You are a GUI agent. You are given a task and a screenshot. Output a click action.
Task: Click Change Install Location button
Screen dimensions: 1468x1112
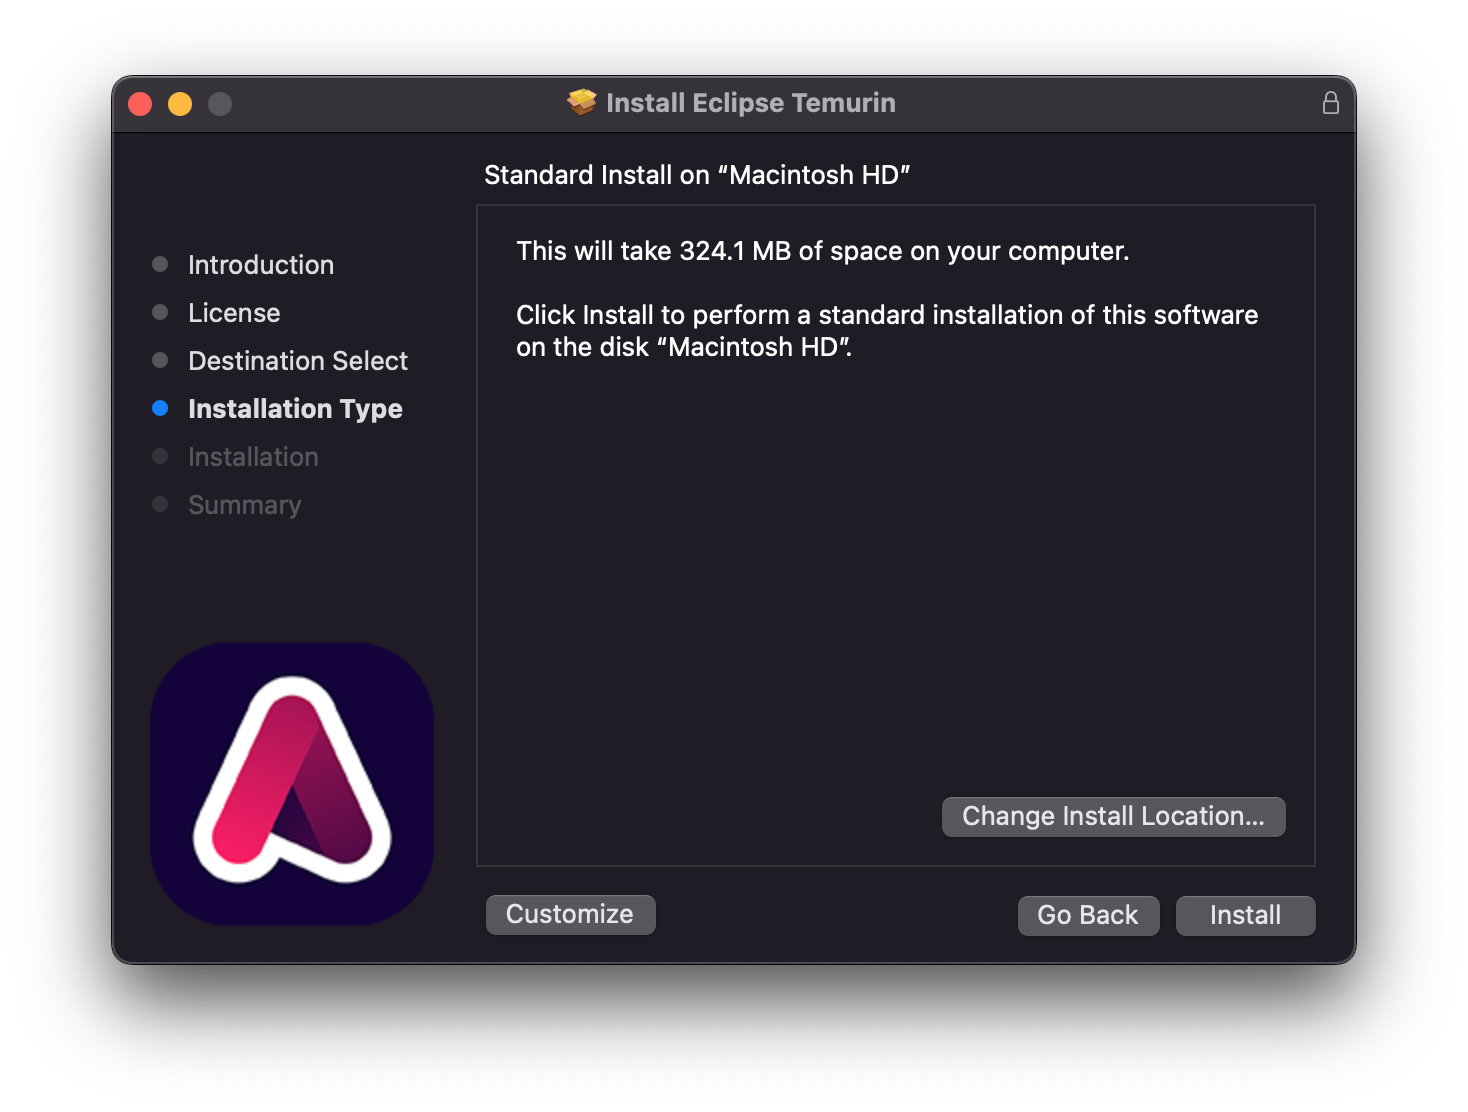coord(1113,816)
